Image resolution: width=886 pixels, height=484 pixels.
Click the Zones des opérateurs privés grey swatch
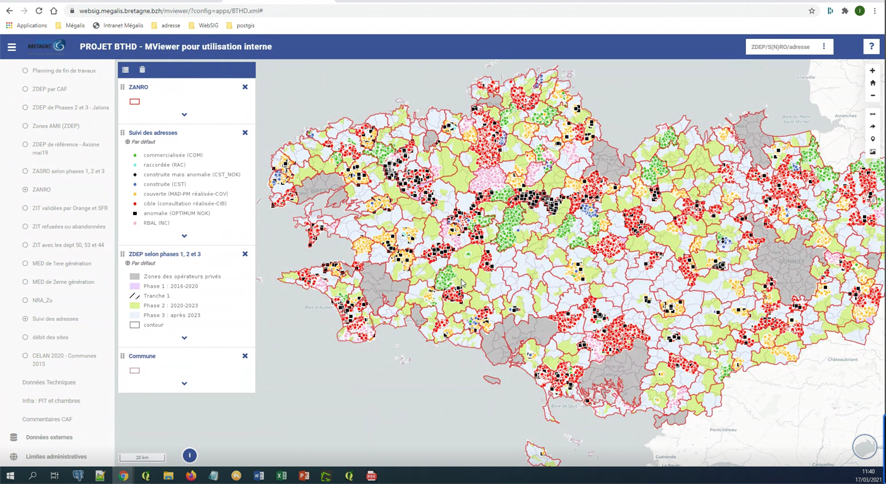[x=134, y=277]
